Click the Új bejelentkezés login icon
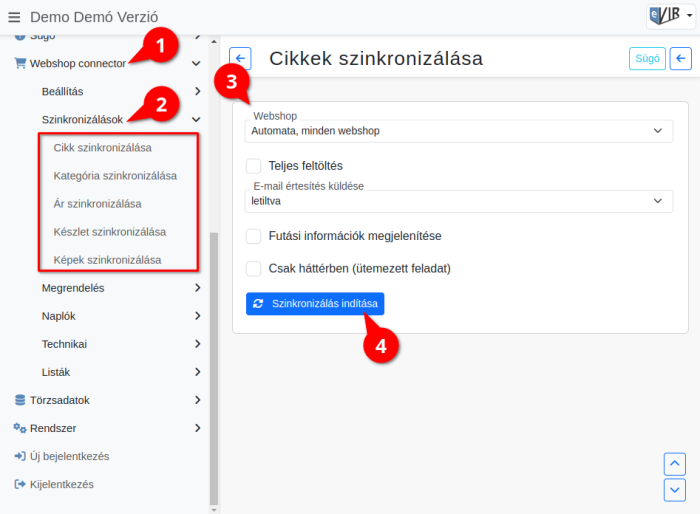The height and width of the screenshot is (514, 700). coord(20,456)
